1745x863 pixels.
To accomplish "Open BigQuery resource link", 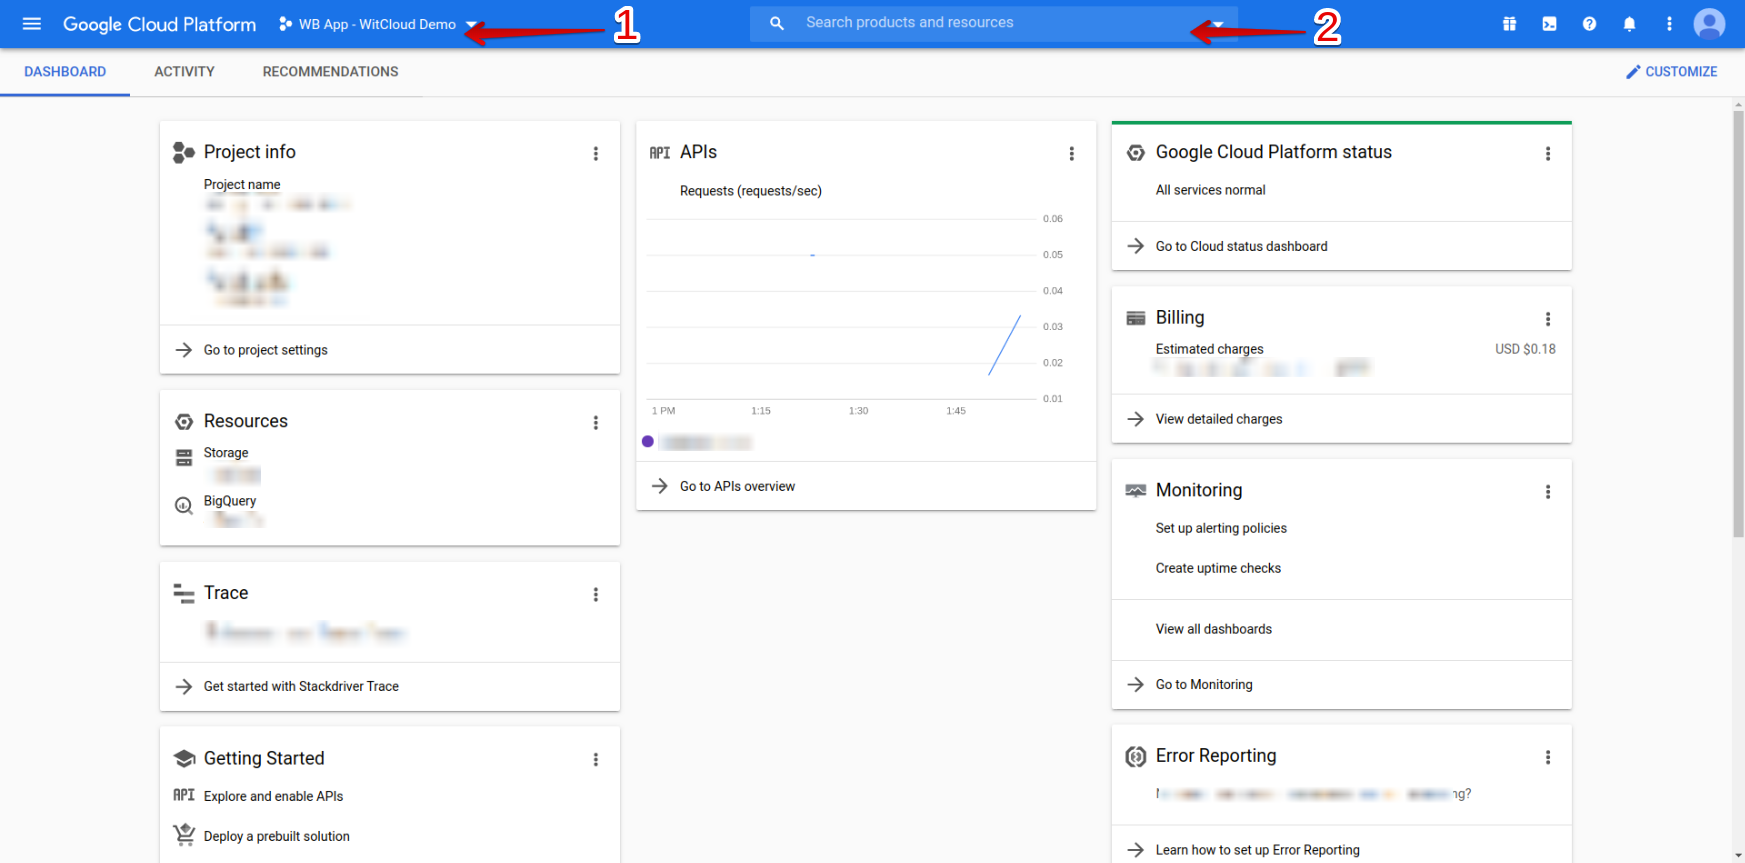I will click(x=230, y=501).
